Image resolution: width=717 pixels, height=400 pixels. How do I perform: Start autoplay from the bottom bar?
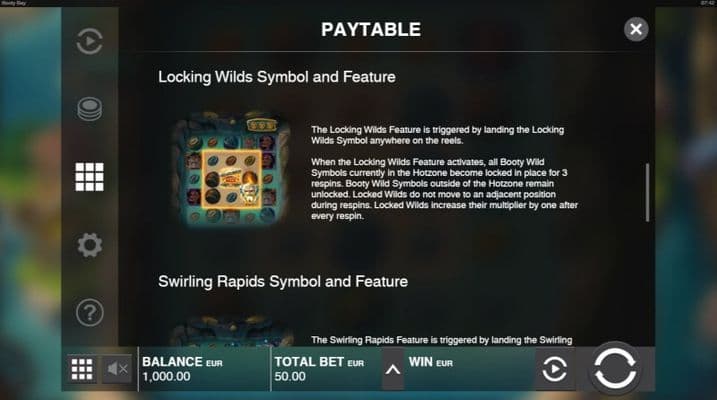555,369
